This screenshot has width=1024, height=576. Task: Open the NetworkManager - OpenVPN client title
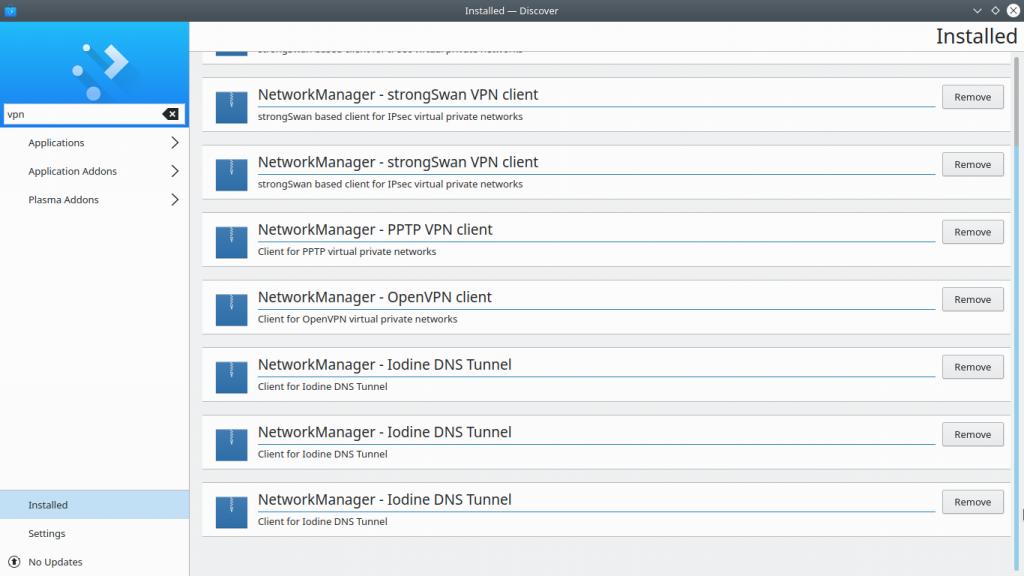click(x=374, y=297)
